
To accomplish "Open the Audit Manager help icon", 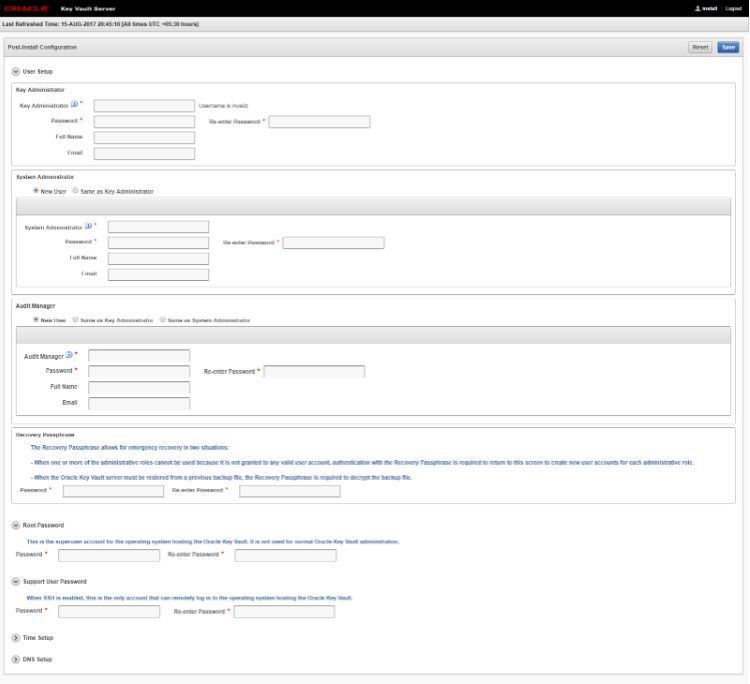I will click(x=68, y=354).
